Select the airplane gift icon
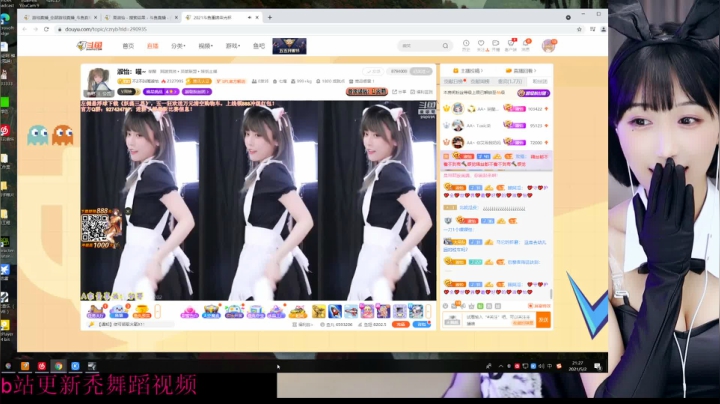The height and width of the screenshot is (404, 720). click(351, 311)
